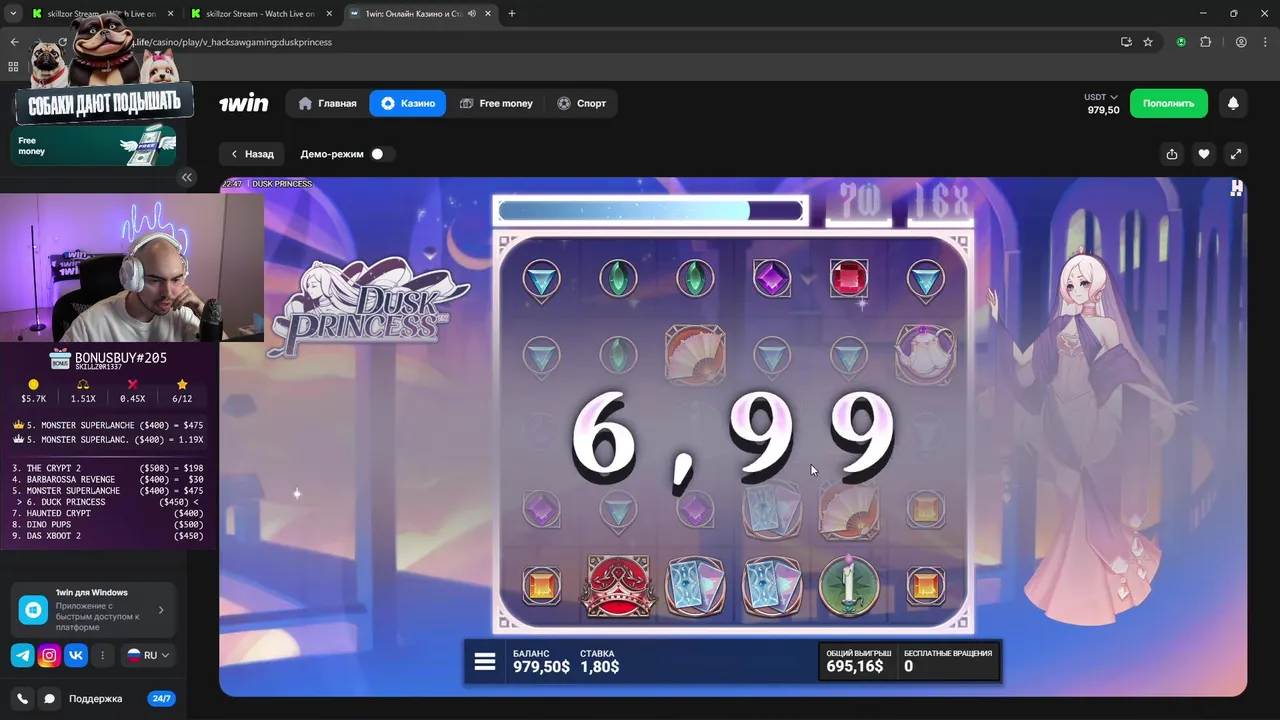
Task: Open the Chrome three-dot menu
Action: (1265, 42)
